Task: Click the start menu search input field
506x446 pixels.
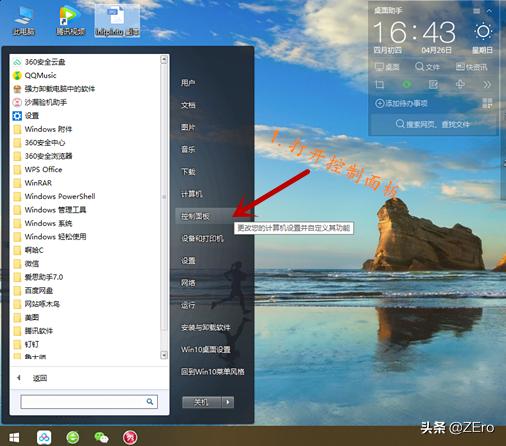Action: tap(89, 402)
